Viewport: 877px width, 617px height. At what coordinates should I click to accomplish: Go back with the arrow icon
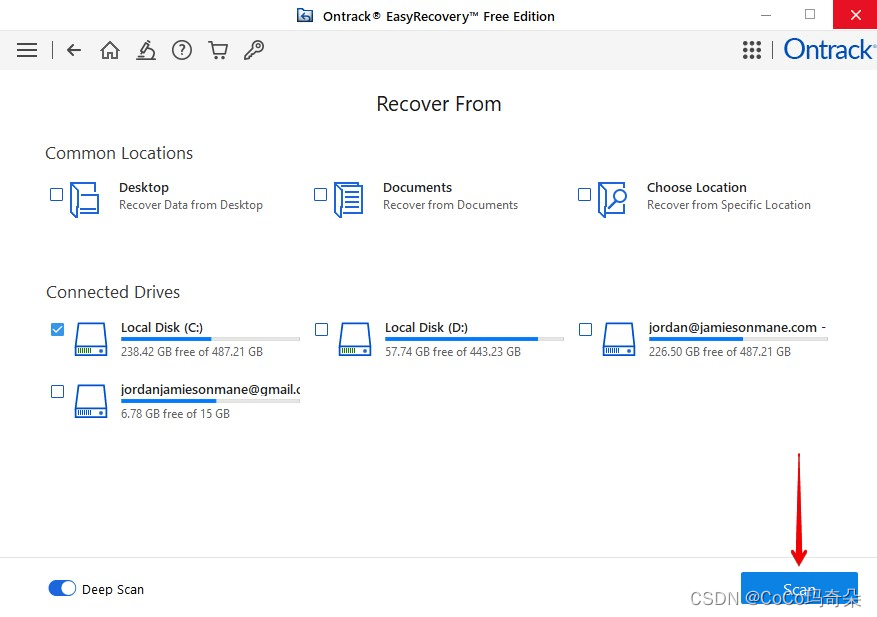74,50
